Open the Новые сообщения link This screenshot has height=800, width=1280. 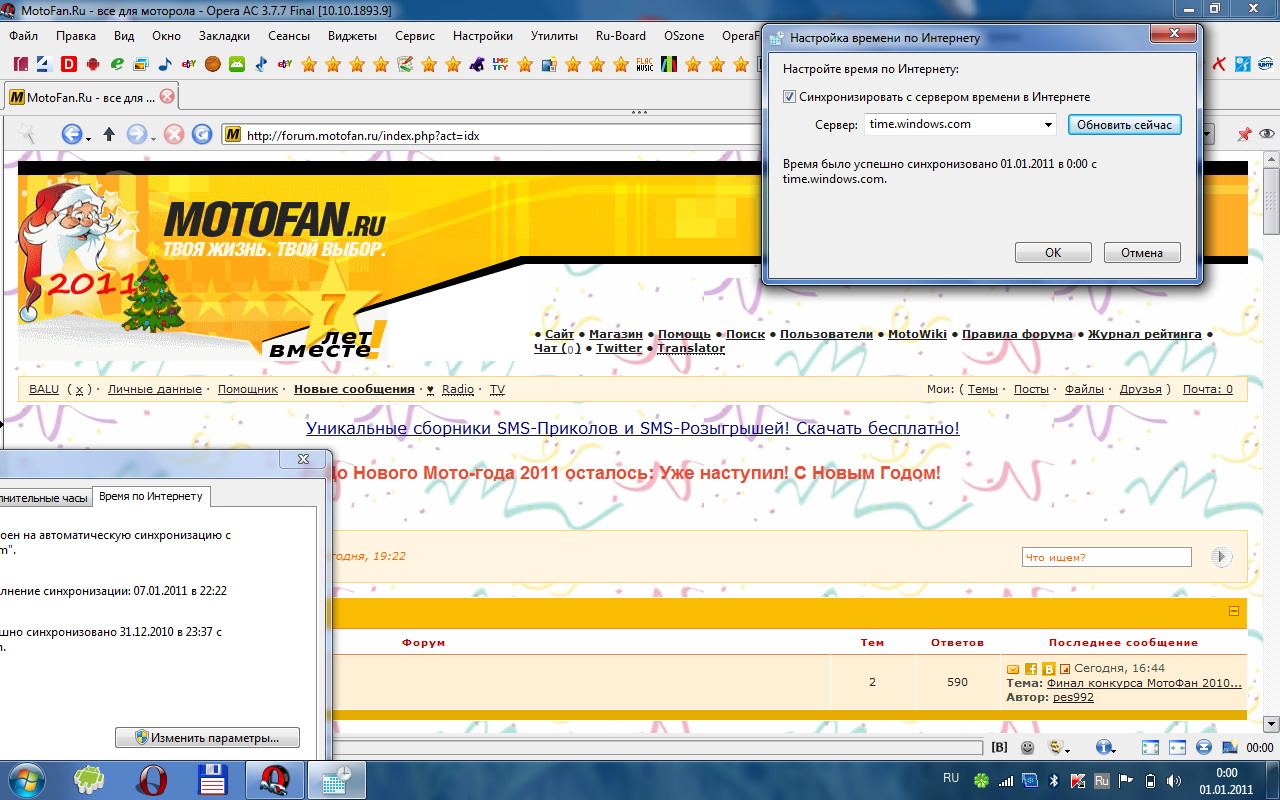pos(354,389)
